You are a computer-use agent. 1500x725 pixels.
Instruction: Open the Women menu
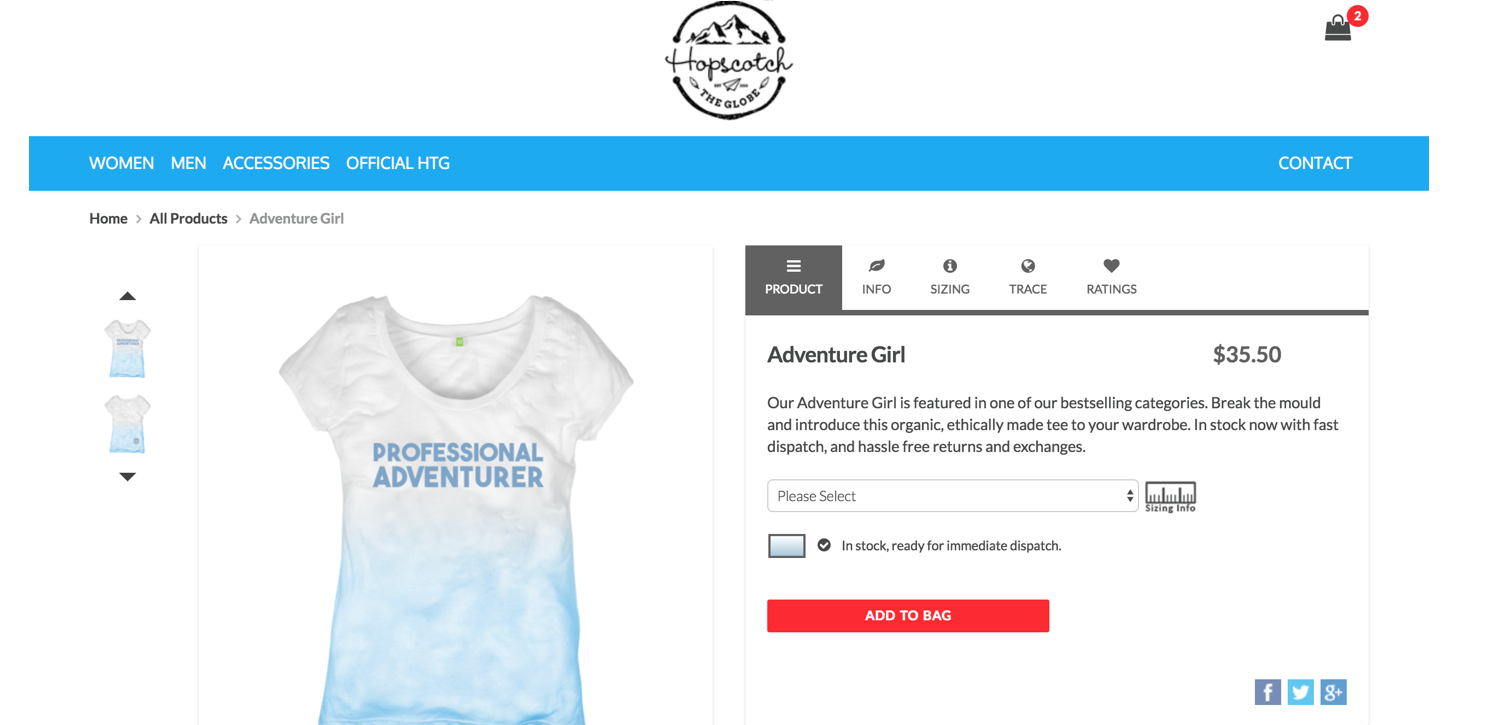122,163
